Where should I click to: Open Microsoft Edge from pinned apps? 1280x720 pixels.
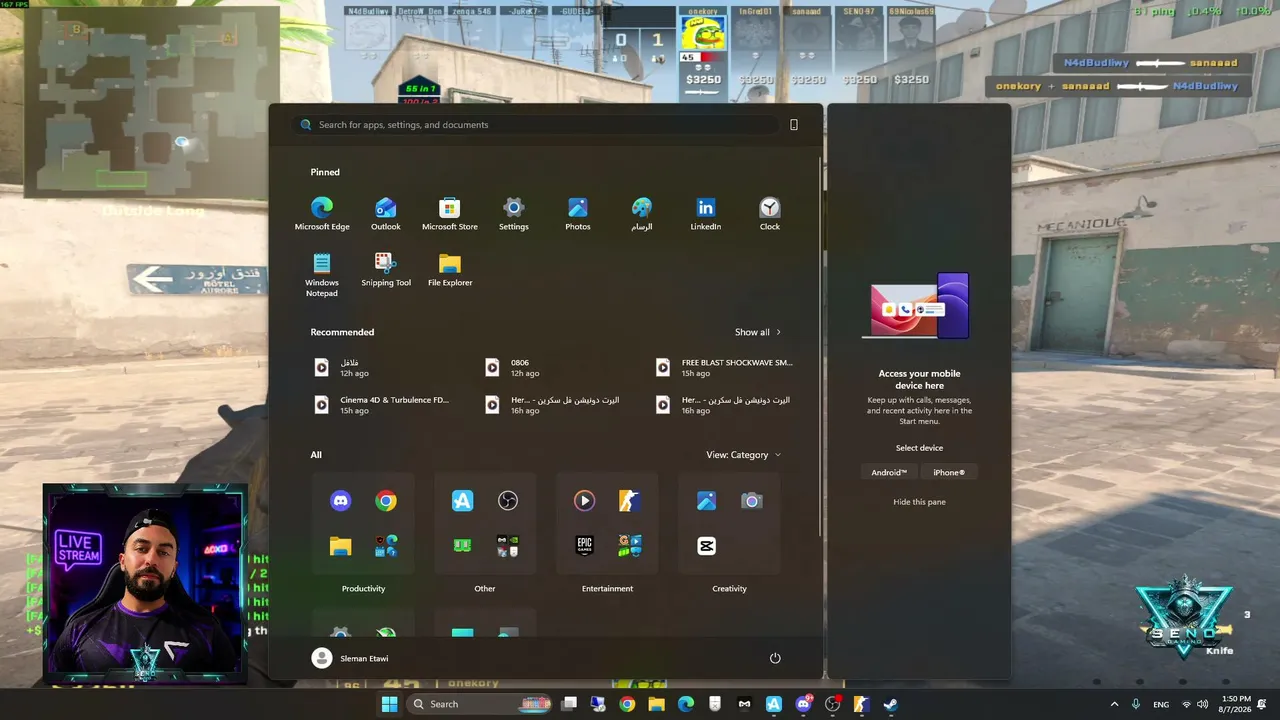pyautogui.click(x=322, y=213)
